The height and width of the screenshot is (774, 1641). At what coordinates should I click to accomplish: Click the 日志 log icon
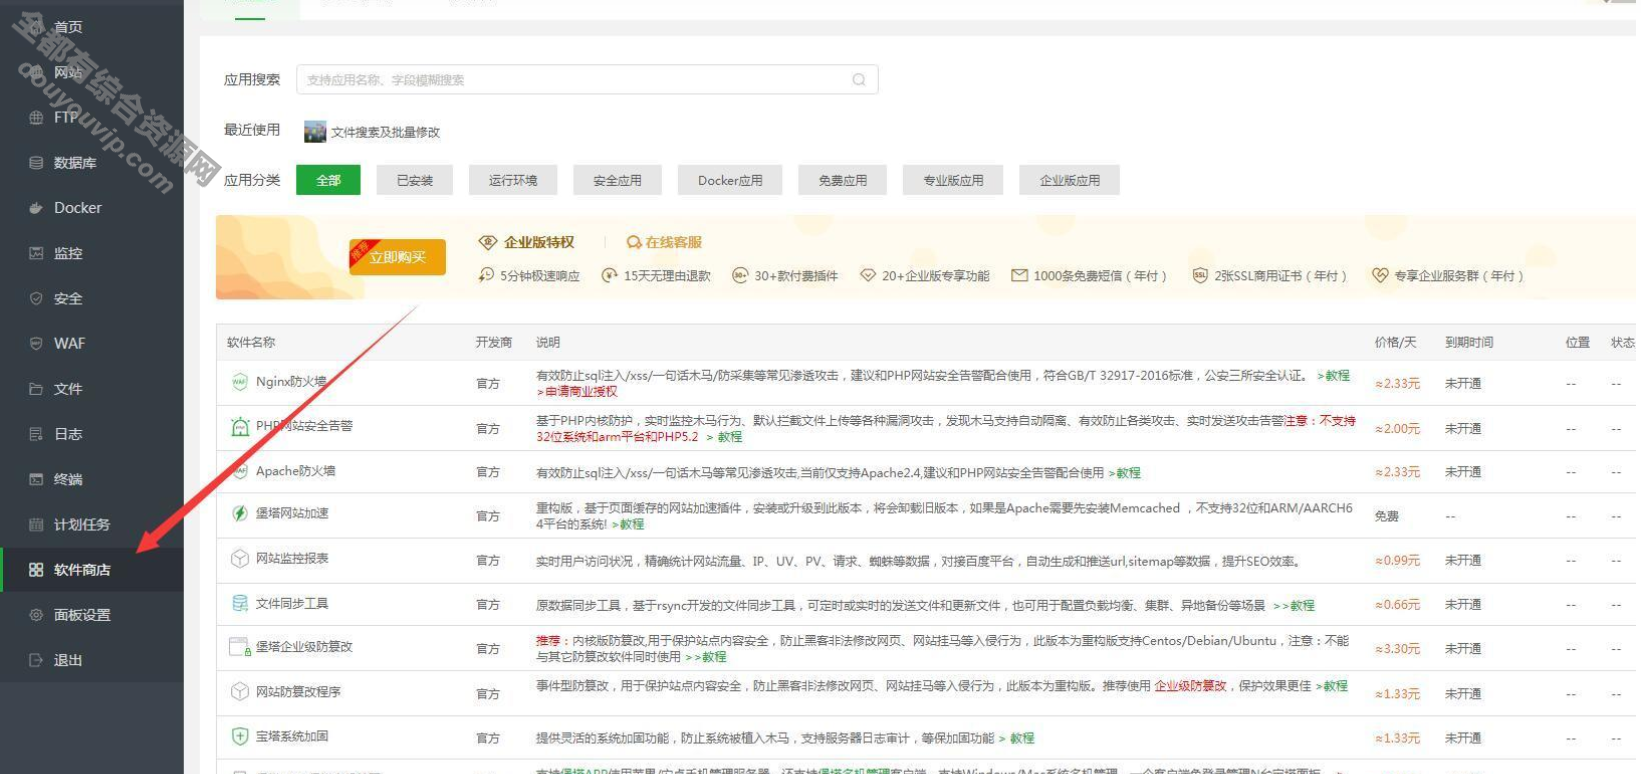[36, 434]
